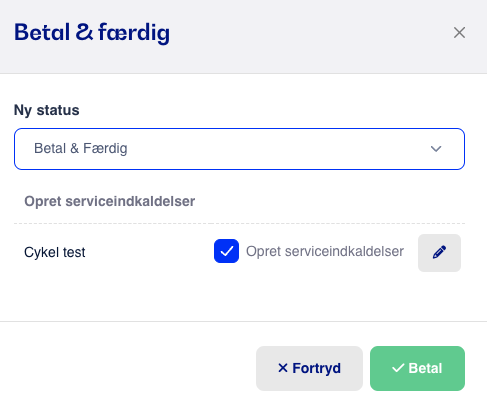Click the selected 'Betal & Færdig' value text
Screen dimensions: 487x406
tap(81, 148)
